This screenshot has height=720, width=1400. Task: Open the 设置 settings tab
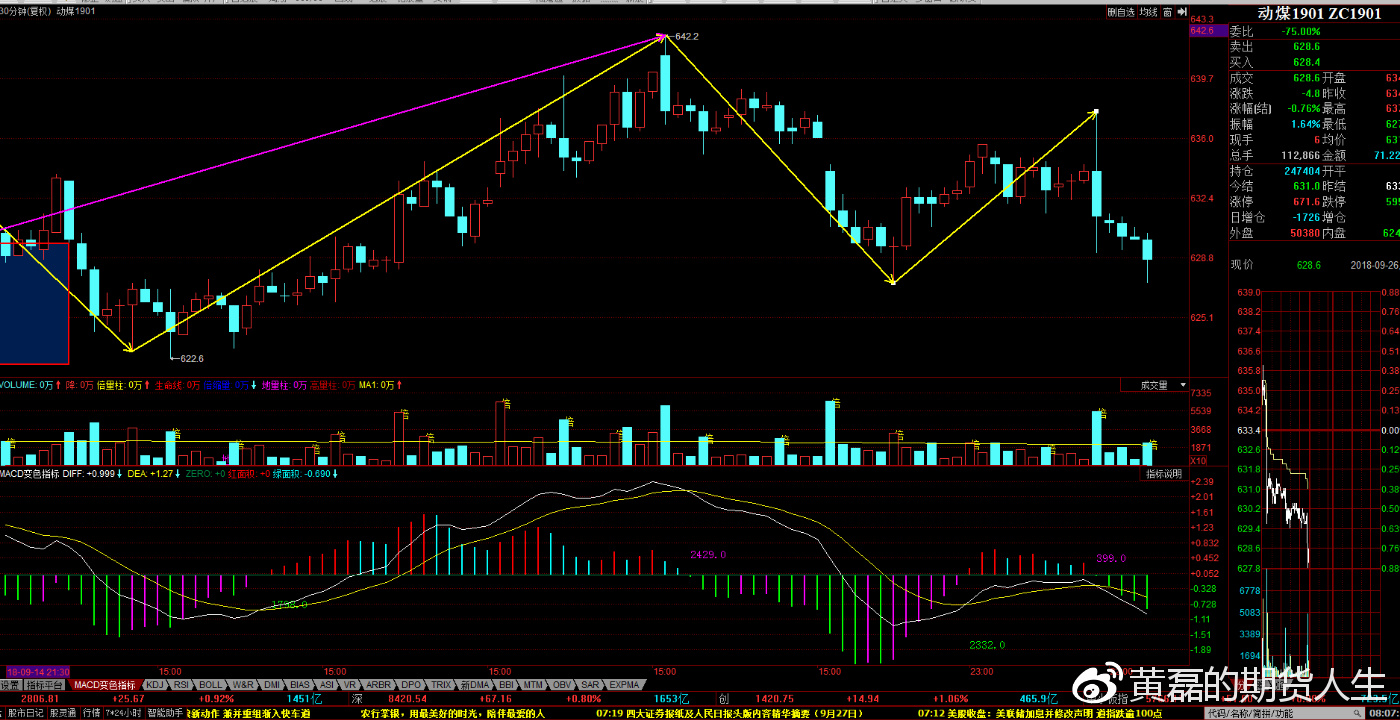11,685
